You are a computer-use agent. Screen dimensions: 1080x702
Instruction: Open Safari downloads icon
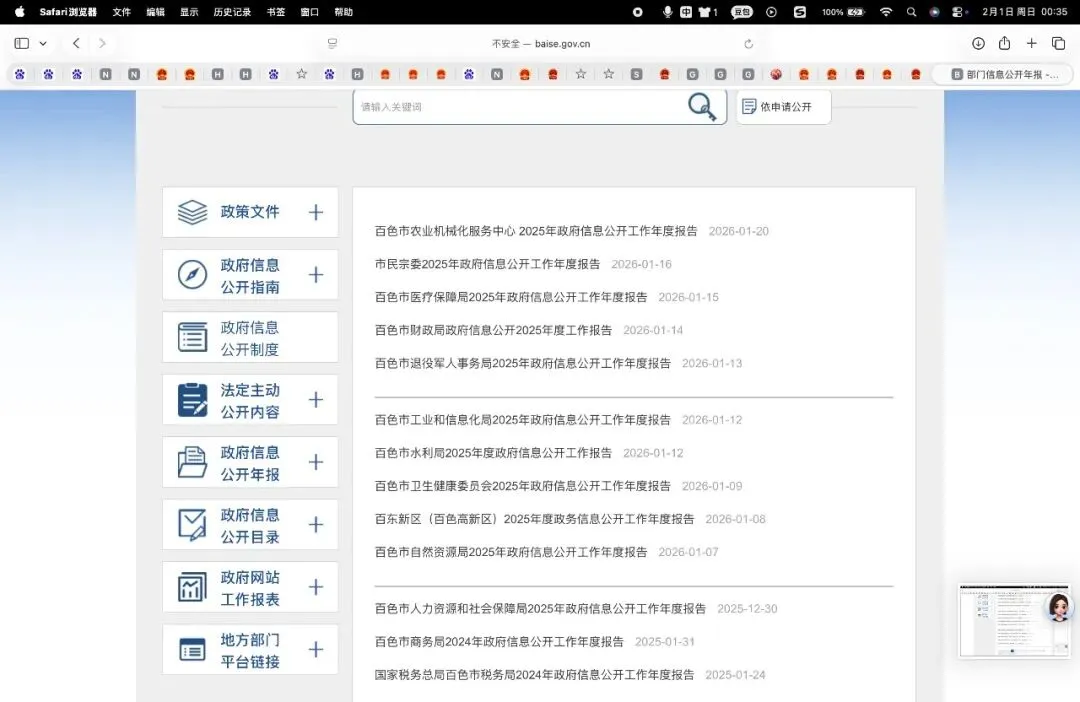[978, 43]
